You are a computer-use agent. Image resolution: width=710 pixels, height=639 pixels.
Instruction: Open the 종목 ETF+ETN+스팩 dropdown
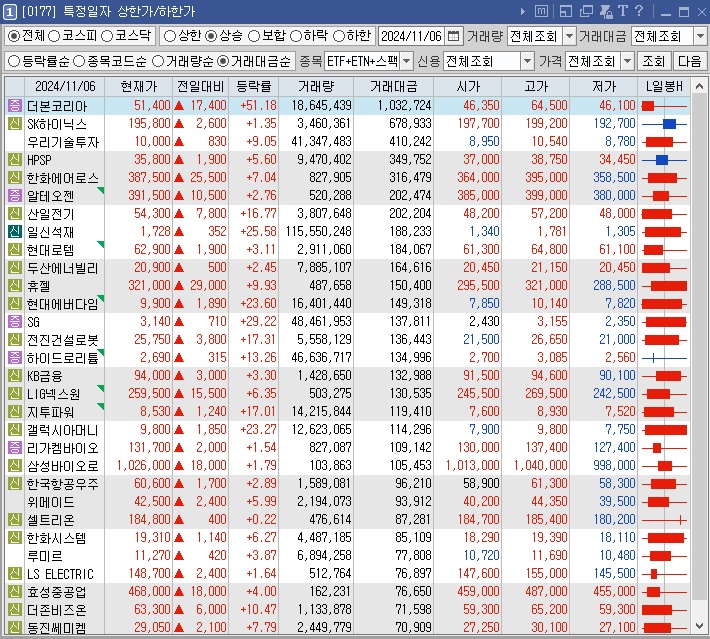(x=407, y=61)
